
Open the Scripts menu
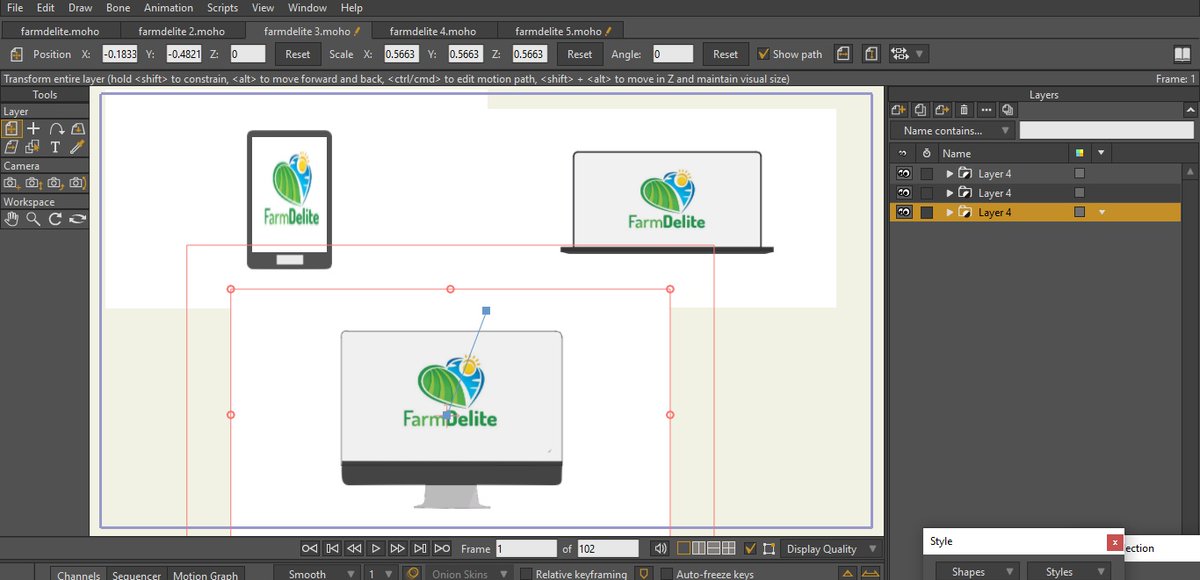tap(222, 8)
